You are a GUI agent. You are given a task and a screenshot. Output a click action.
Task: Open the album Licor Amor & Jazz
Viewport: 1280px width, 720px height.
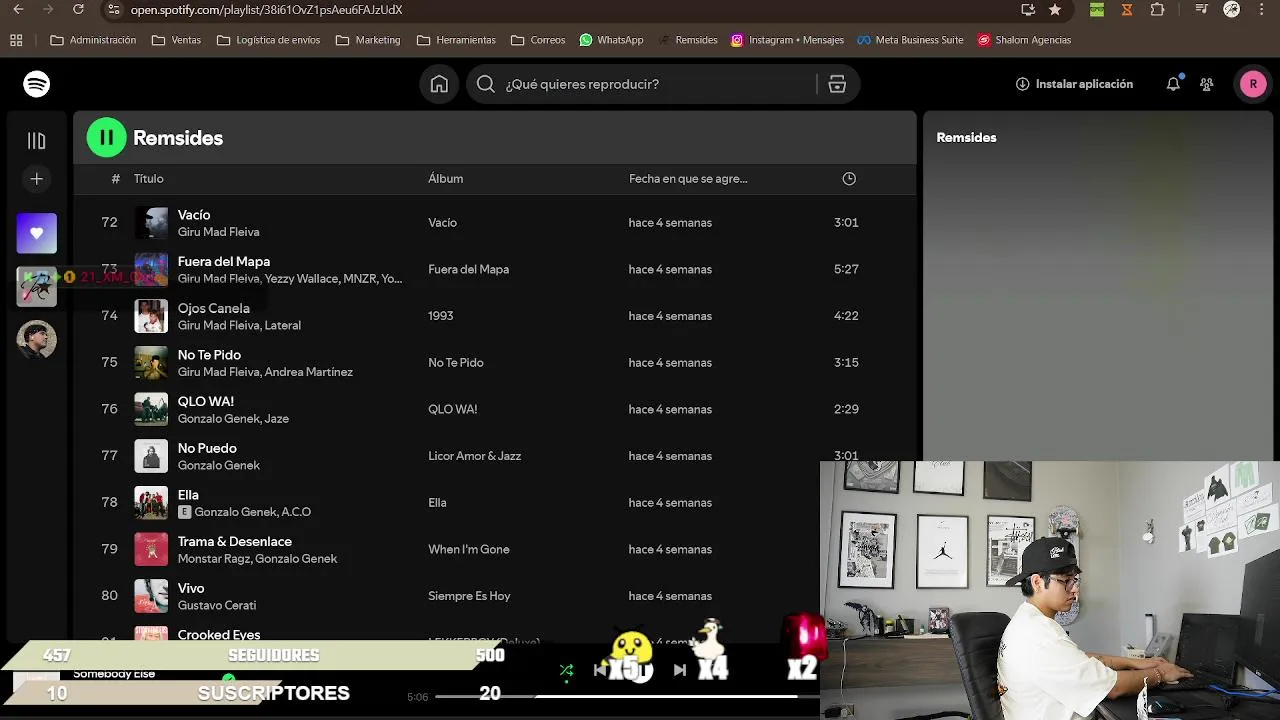tap(474, 456)
